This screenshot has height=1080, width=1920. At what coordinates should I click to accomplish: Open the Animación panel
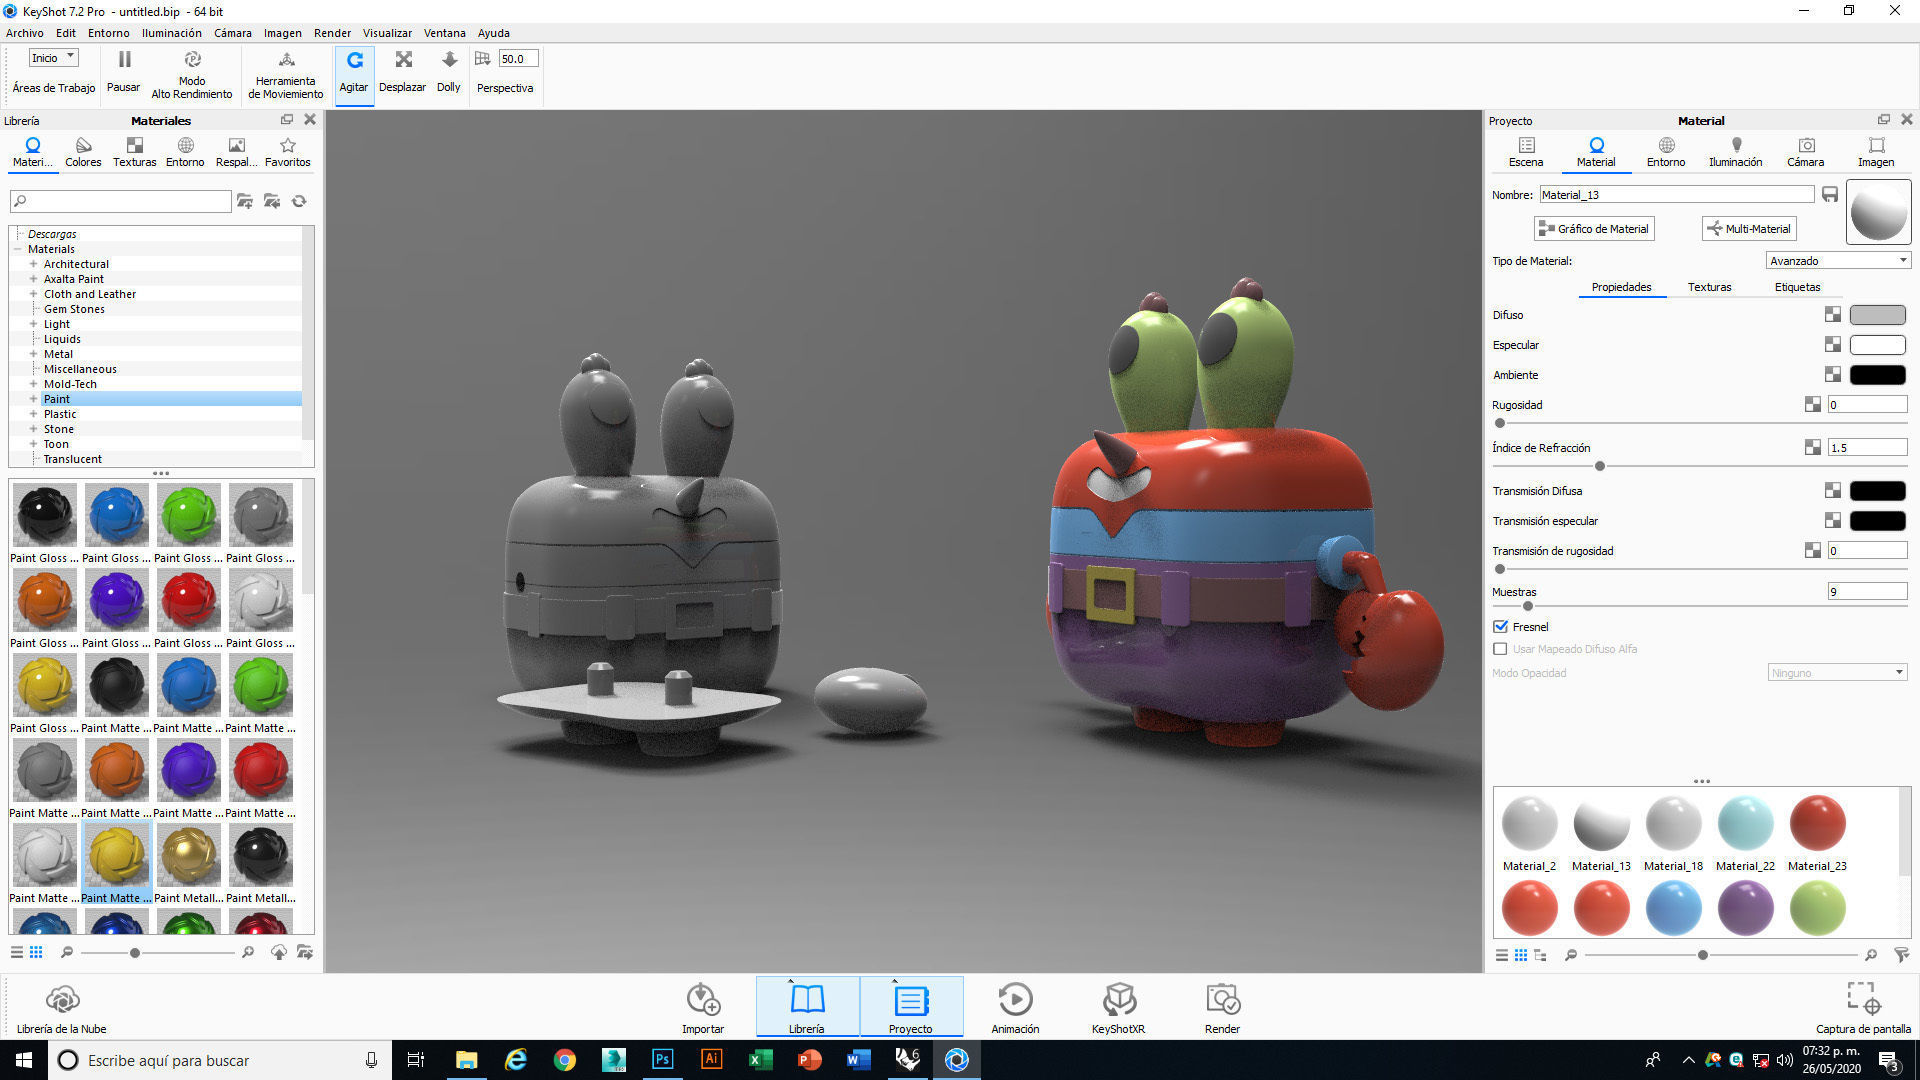(x=1015, y=1007)
